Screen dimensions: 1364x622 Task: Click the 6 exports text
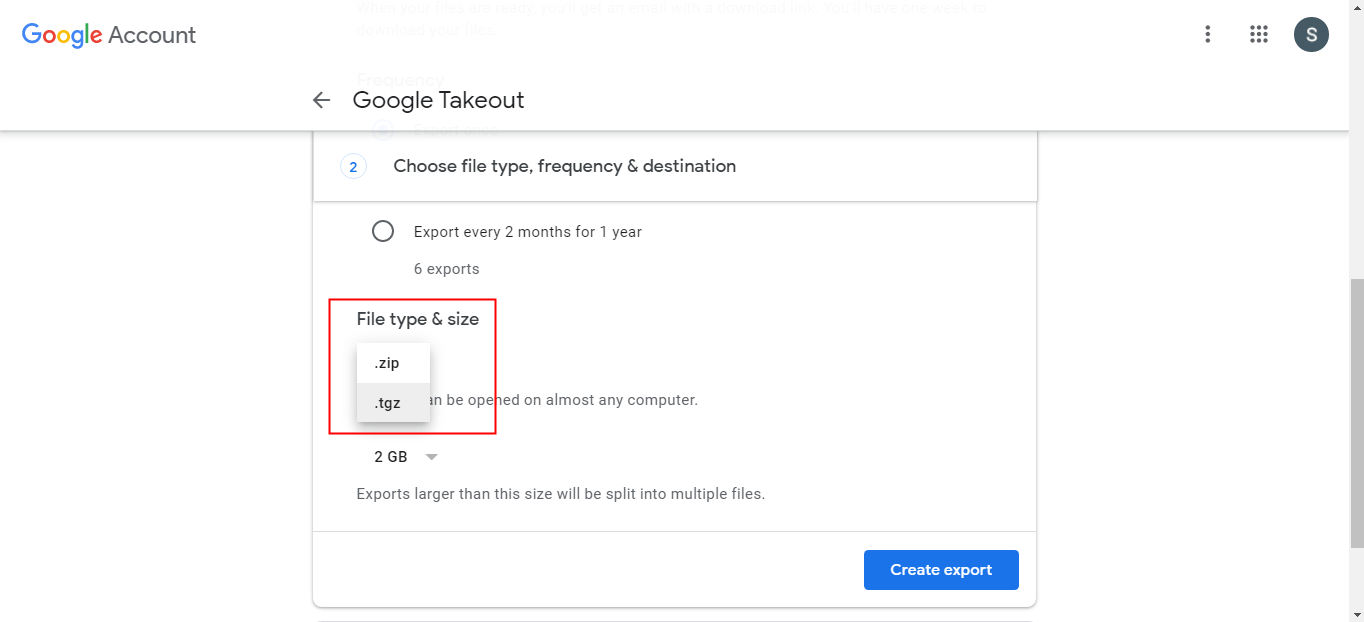446,269
